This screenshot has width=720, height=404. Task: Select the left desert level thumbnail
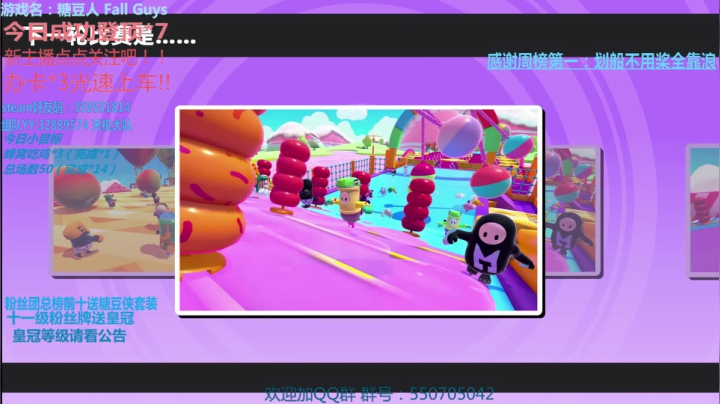(112, 212)
